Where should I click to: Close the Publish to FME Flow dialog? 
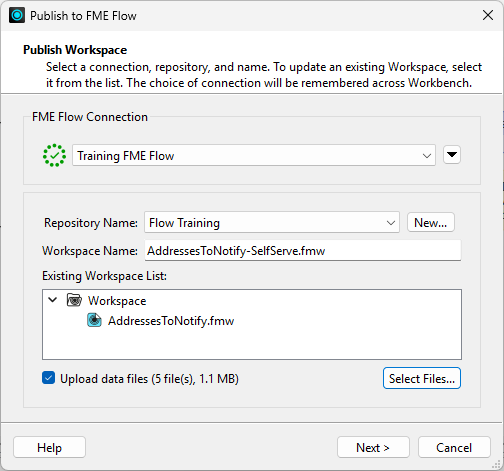488,15
